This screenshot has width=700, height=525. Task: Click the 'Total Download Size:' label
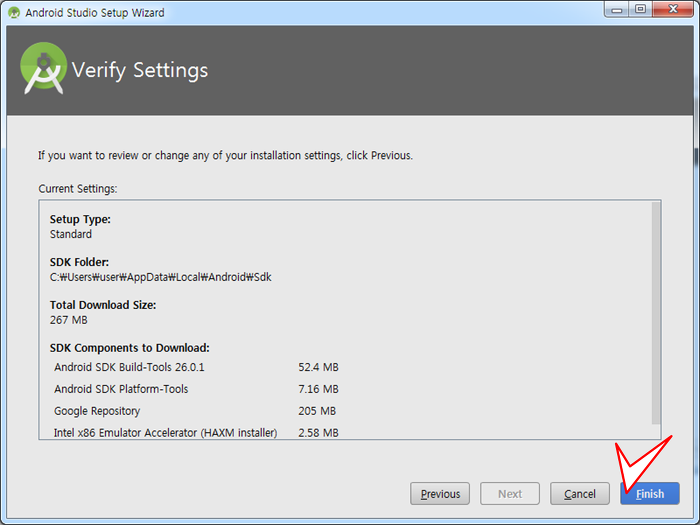coord(103,305)
